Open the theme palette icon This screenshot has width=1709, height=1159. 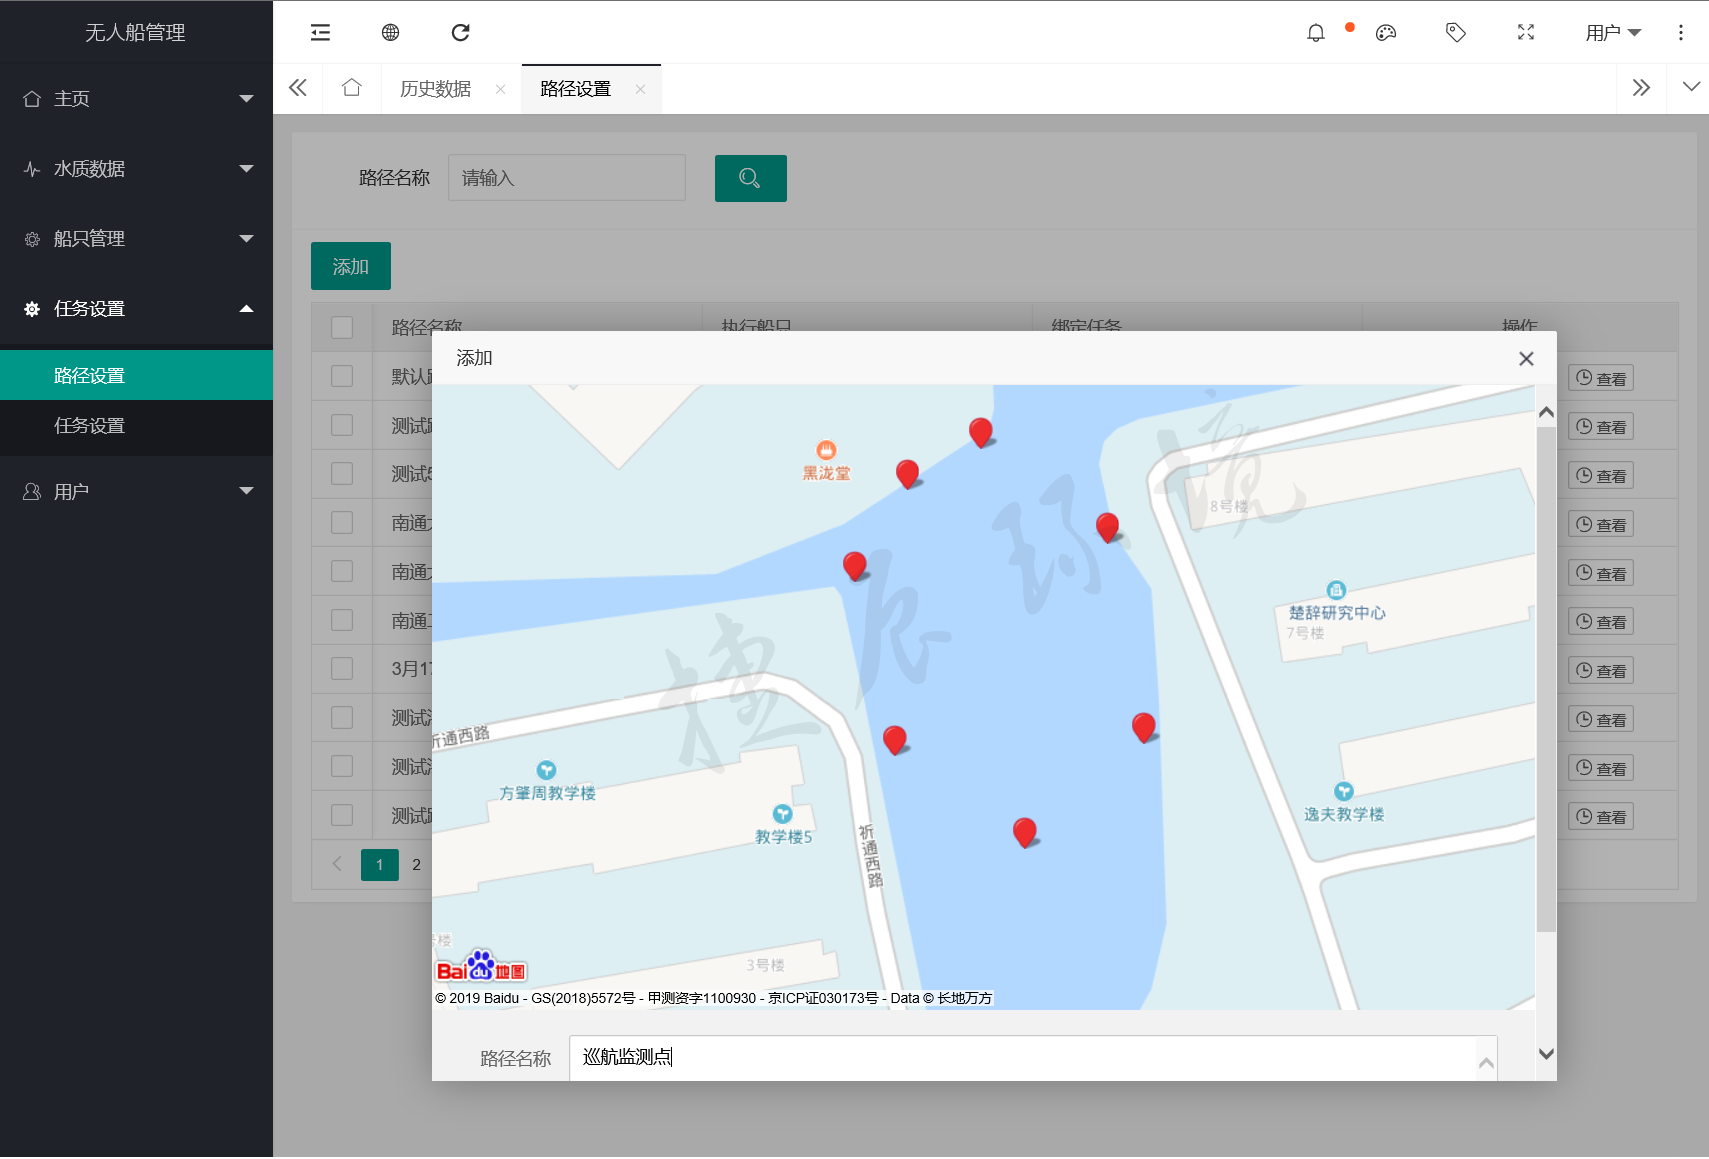pyautogui.click(x=1385, y=33)
